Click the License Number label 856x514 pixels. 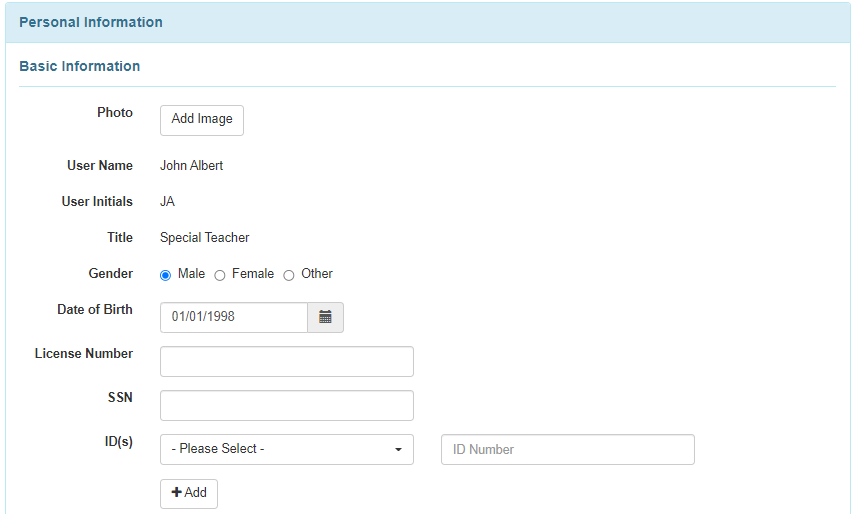[84, 353]
